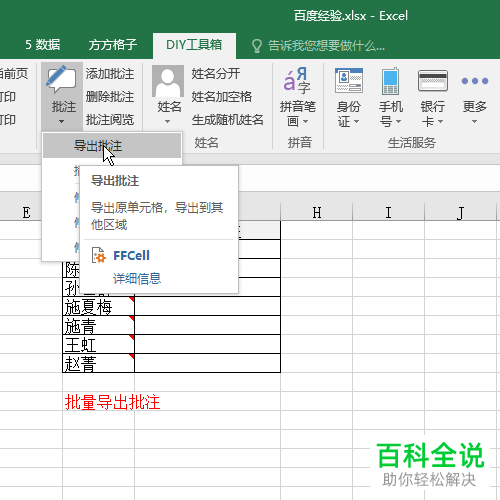Click the empty cell right of 赵菁
Screen dimensions: 500x500
(x=207, y=363)
